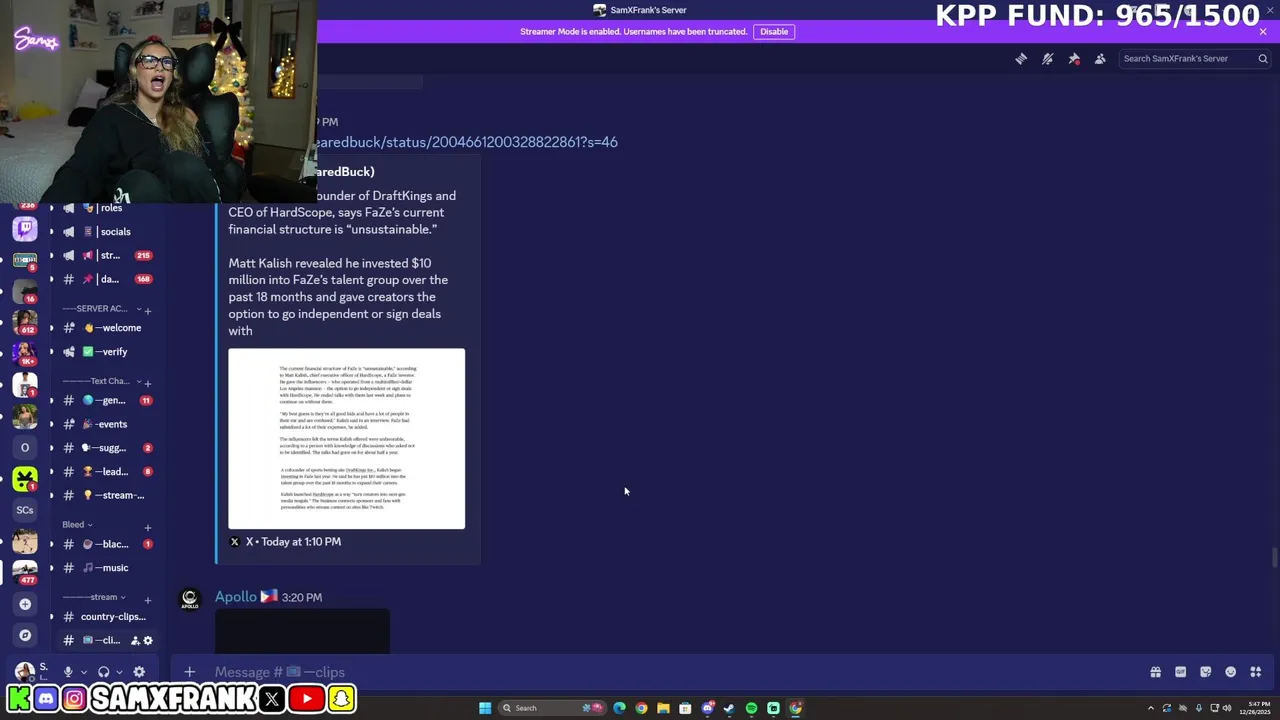Mute the microphone
Screen dimensions: 1280x720
68,672
